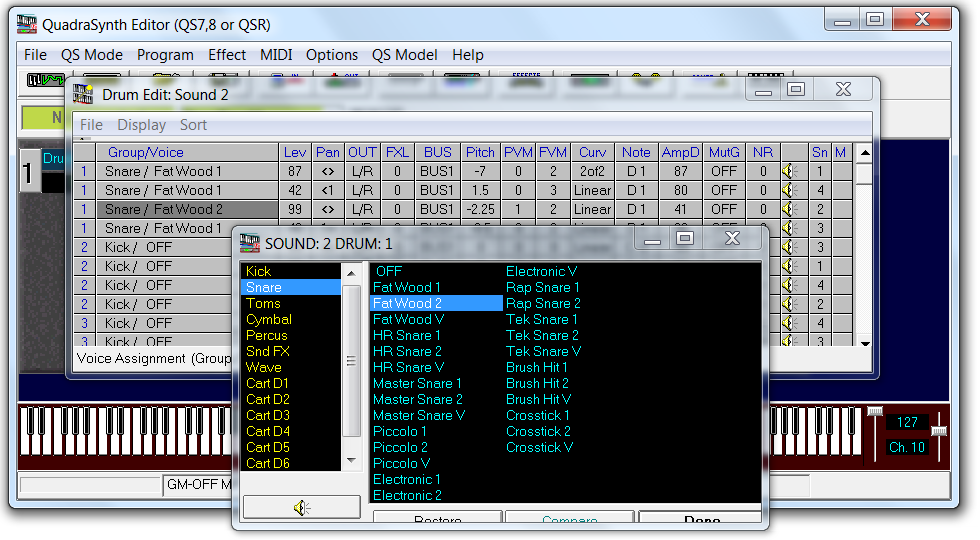980x540 pixels.
Task: Click speaker icon in Fat Wood 2 row
Action: [790, 210]
